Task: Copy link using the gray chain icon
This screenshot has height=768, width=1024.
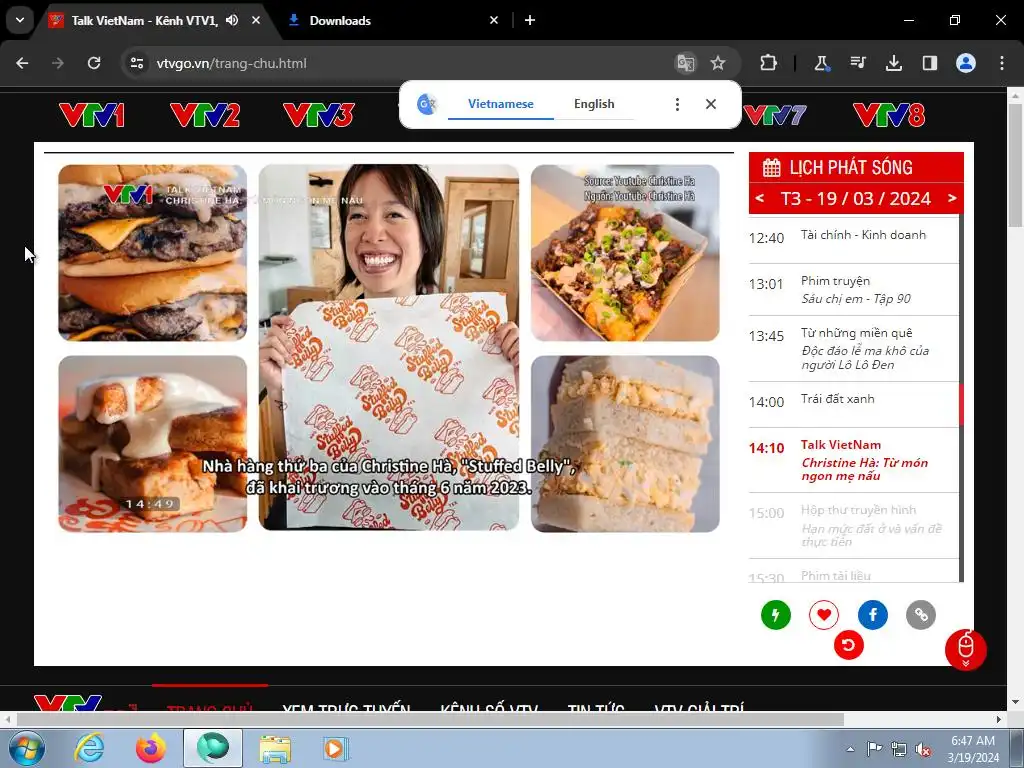Action: tap(921, 615)
